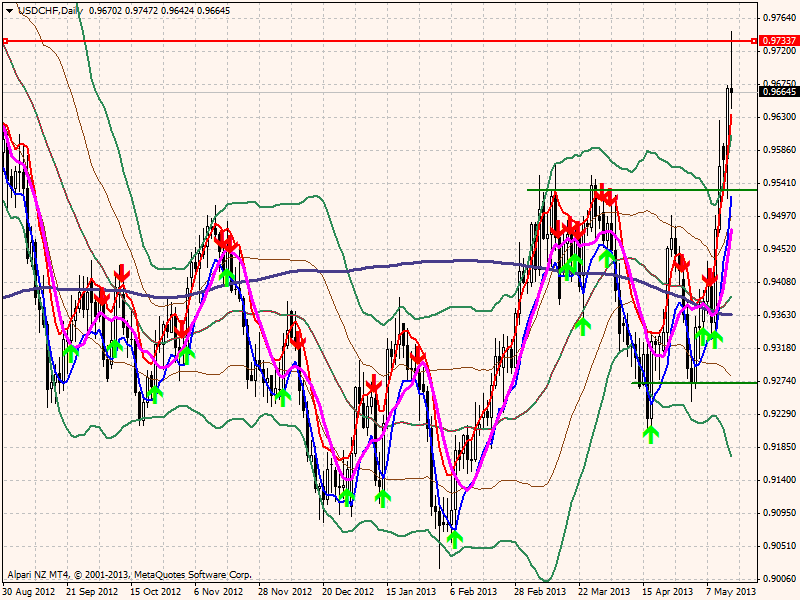Screen dimensions: 800x600
Task: Select the lower green horizontal line near 0.92740
Action: pyautogui.click(x=694, y=383)
